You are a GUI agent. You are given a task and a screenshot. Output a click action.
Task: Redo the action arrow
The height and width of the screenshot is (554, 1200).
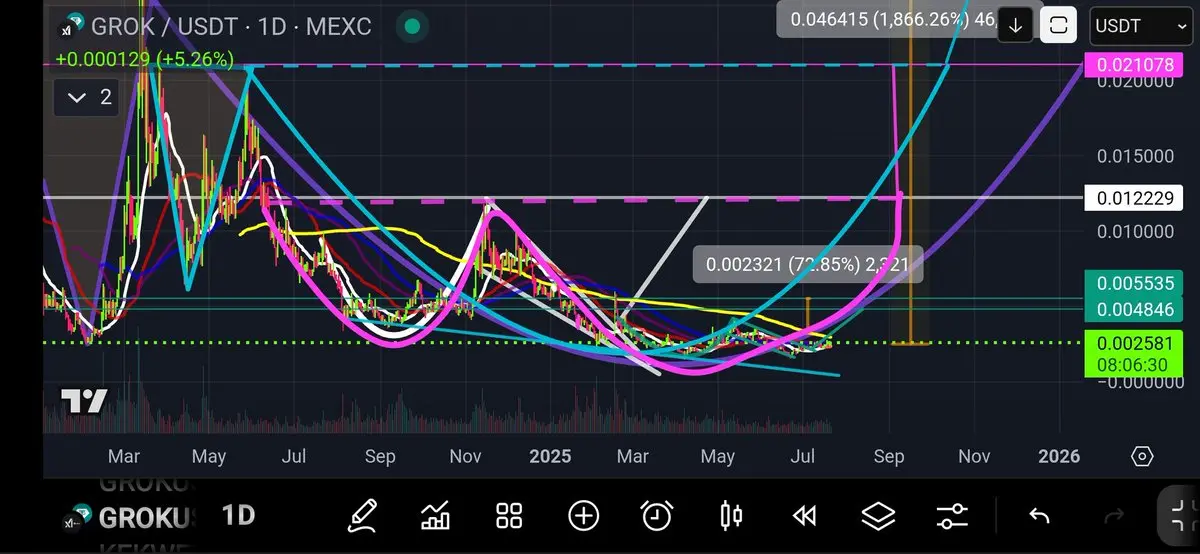pyautogui.click(x=1113, y=516)
